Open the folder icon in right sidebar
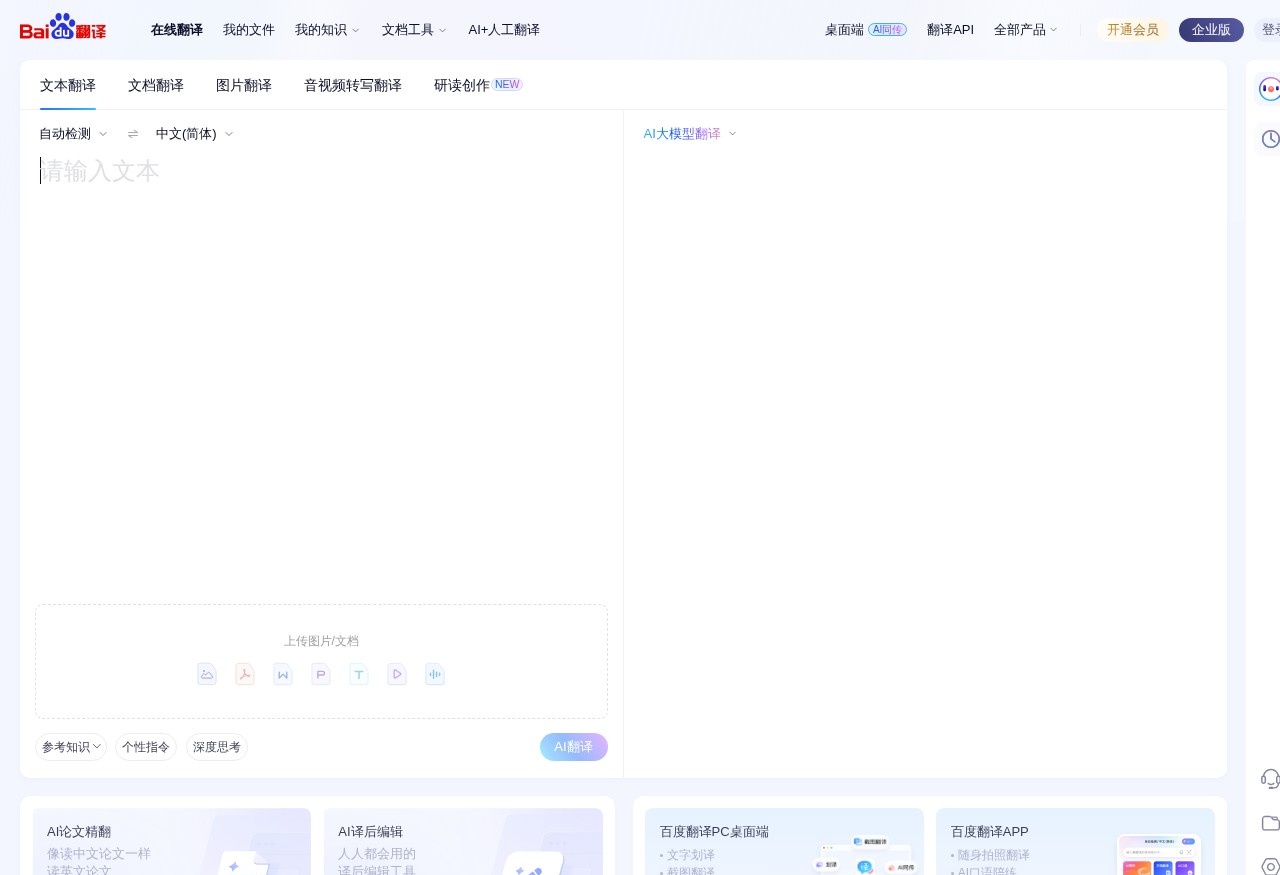Screen dimensions: 1280x875 tap(1270, 823)
